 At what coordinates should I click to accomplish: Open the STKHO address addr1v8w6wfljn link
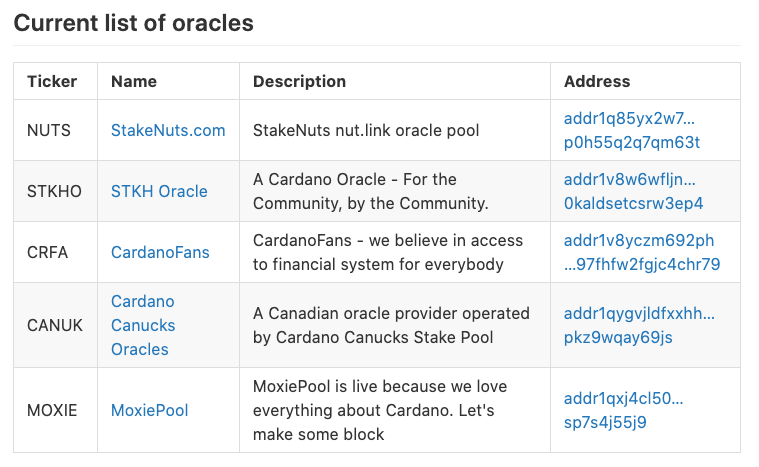(634, 191)
